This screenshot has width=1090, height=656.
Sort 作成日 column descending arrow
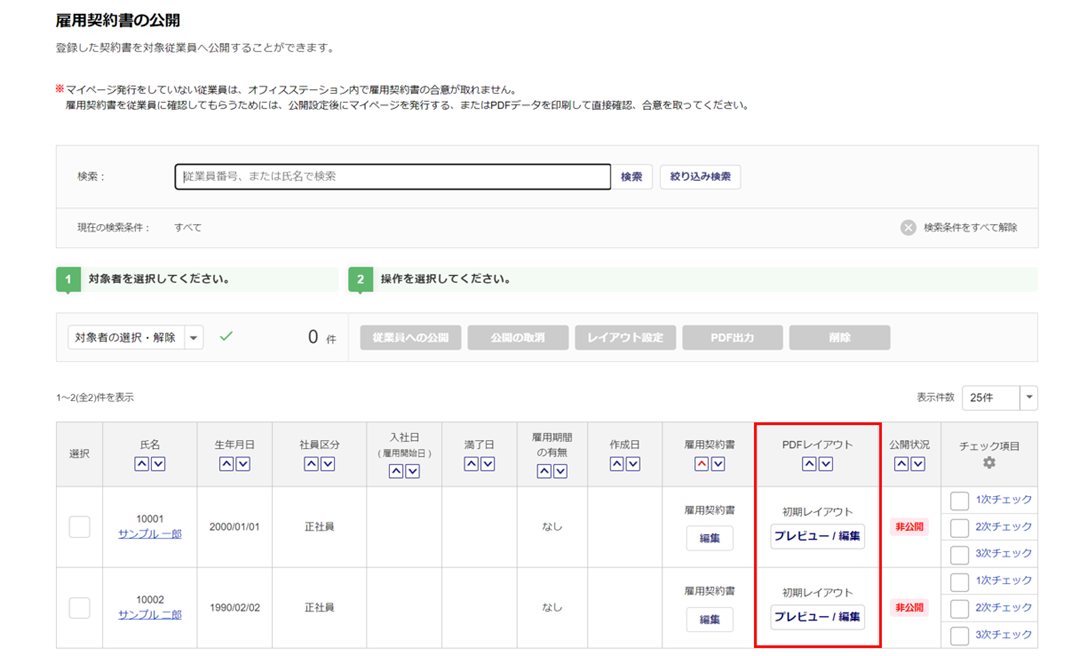[x=632, y=464]
